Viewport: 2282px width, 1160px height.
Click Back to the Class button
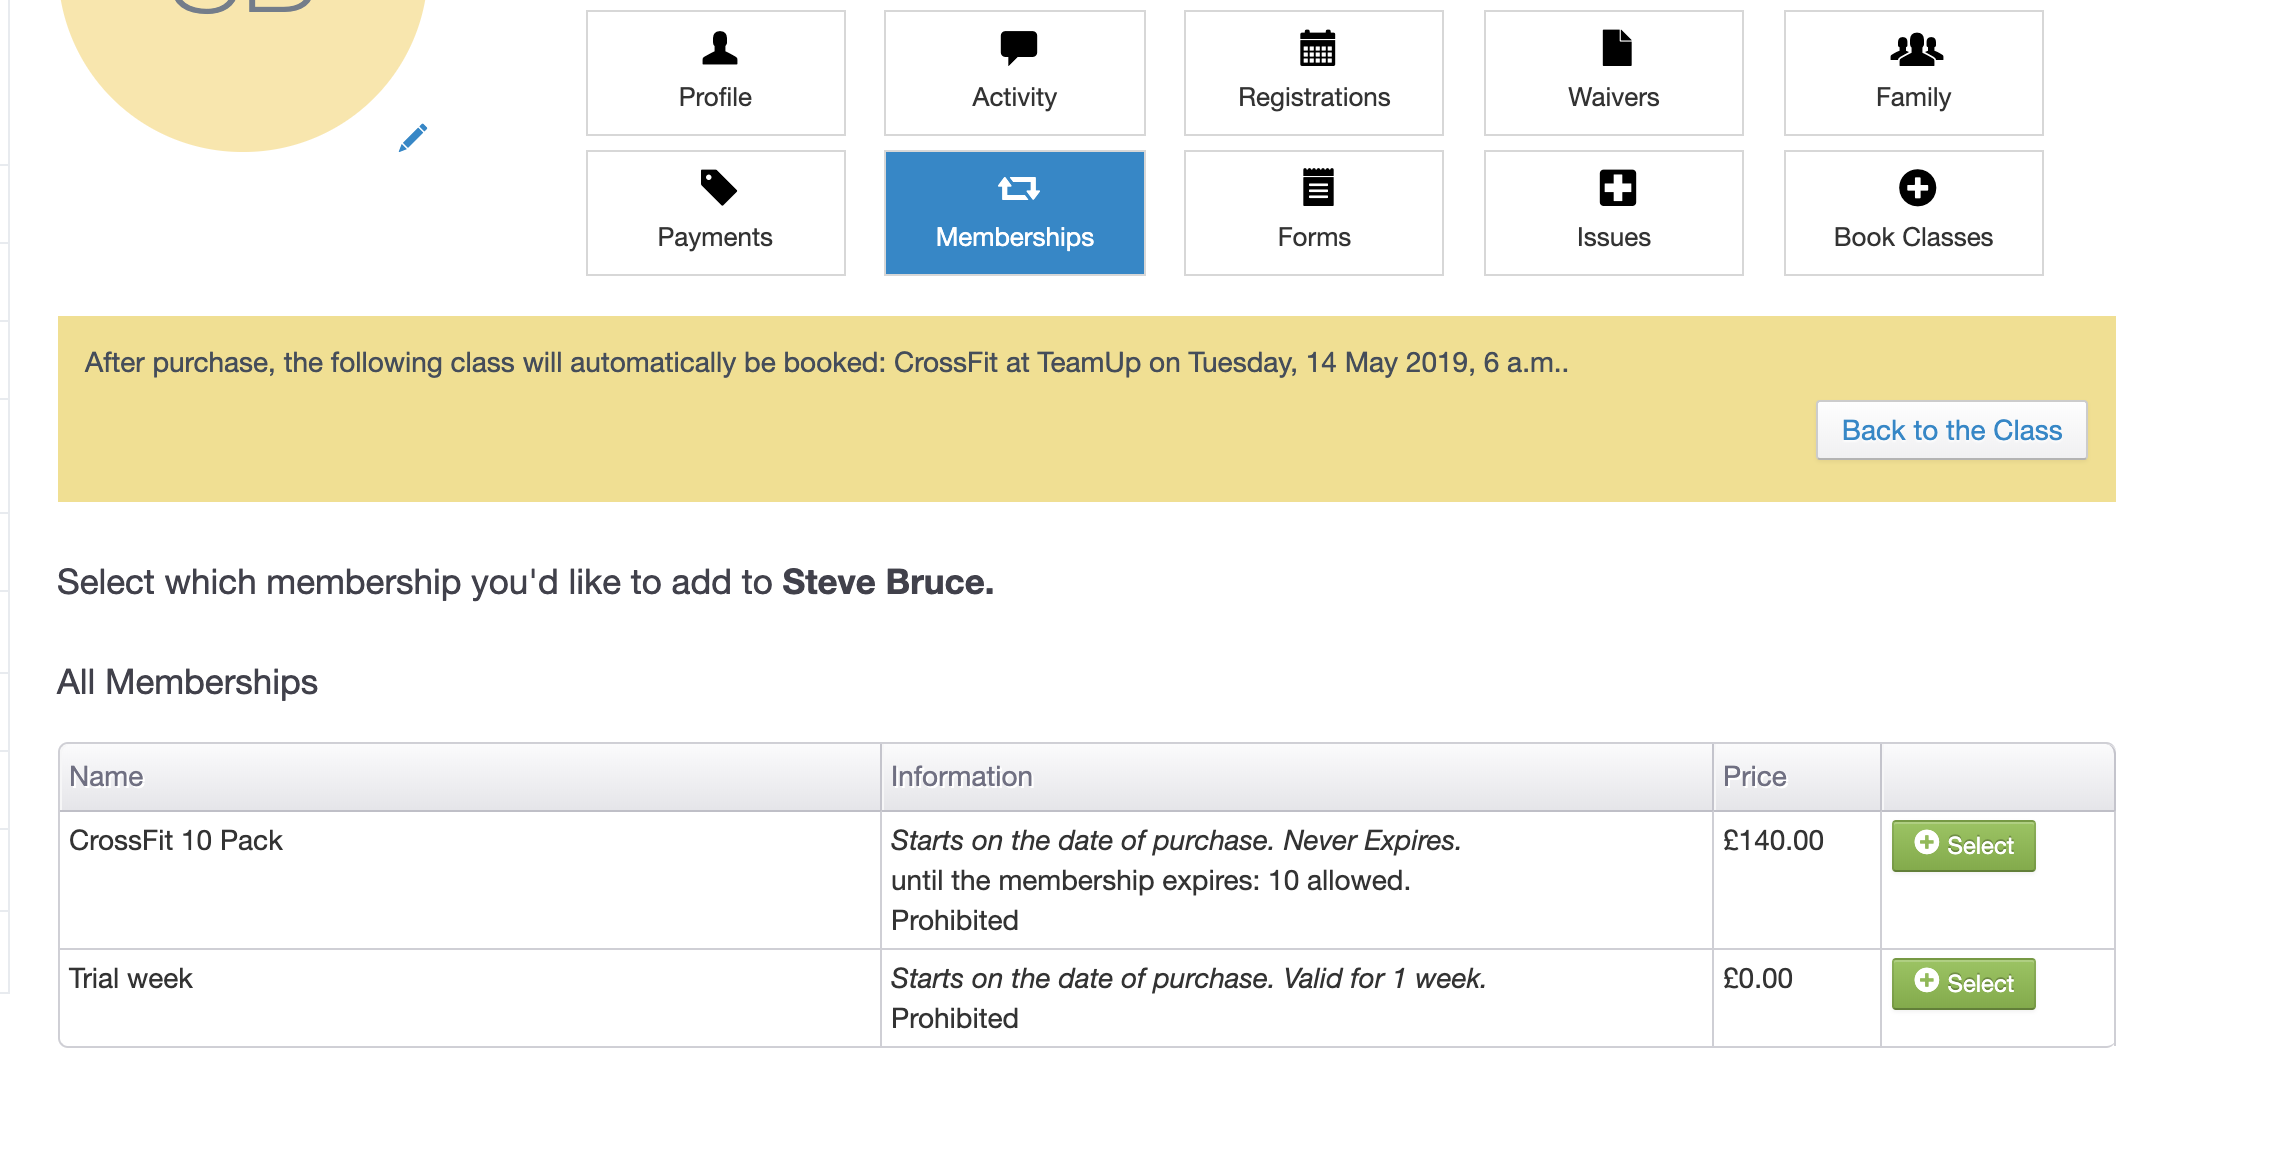(x=1950, y=430)
